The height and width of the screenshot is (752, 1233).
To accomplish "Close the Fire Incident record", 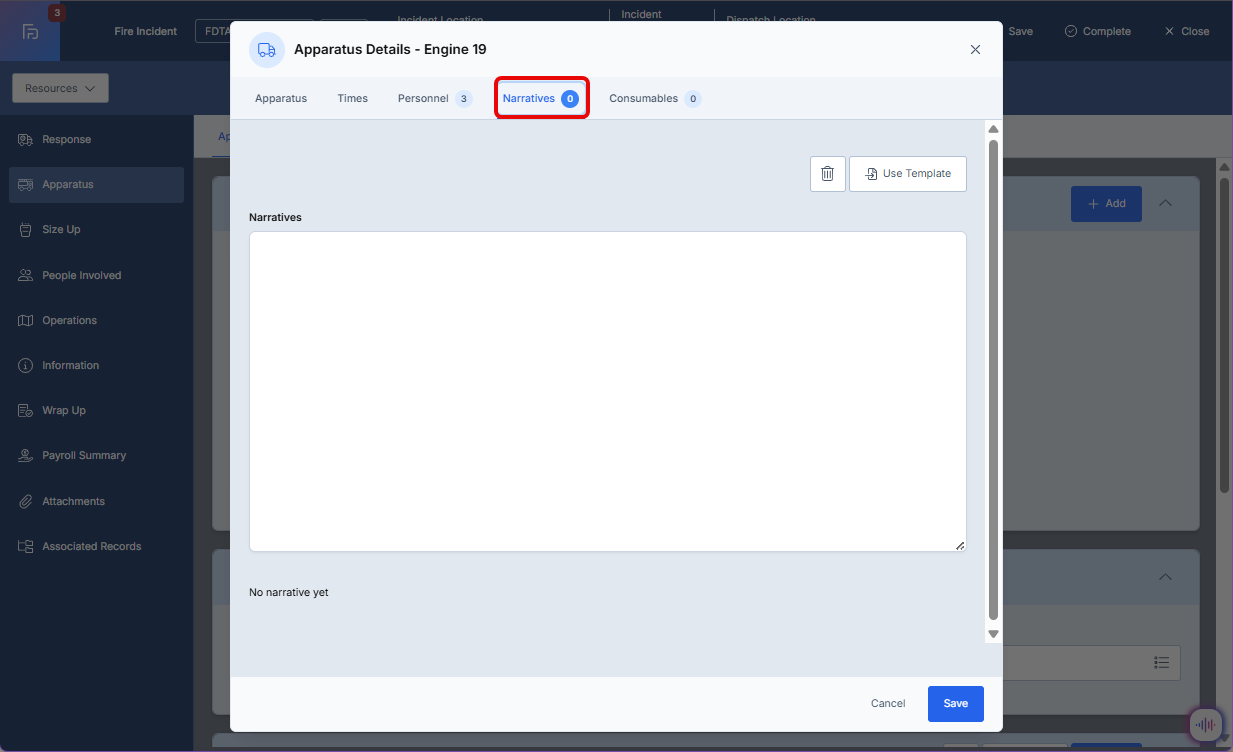I will tap(1186, 32).
